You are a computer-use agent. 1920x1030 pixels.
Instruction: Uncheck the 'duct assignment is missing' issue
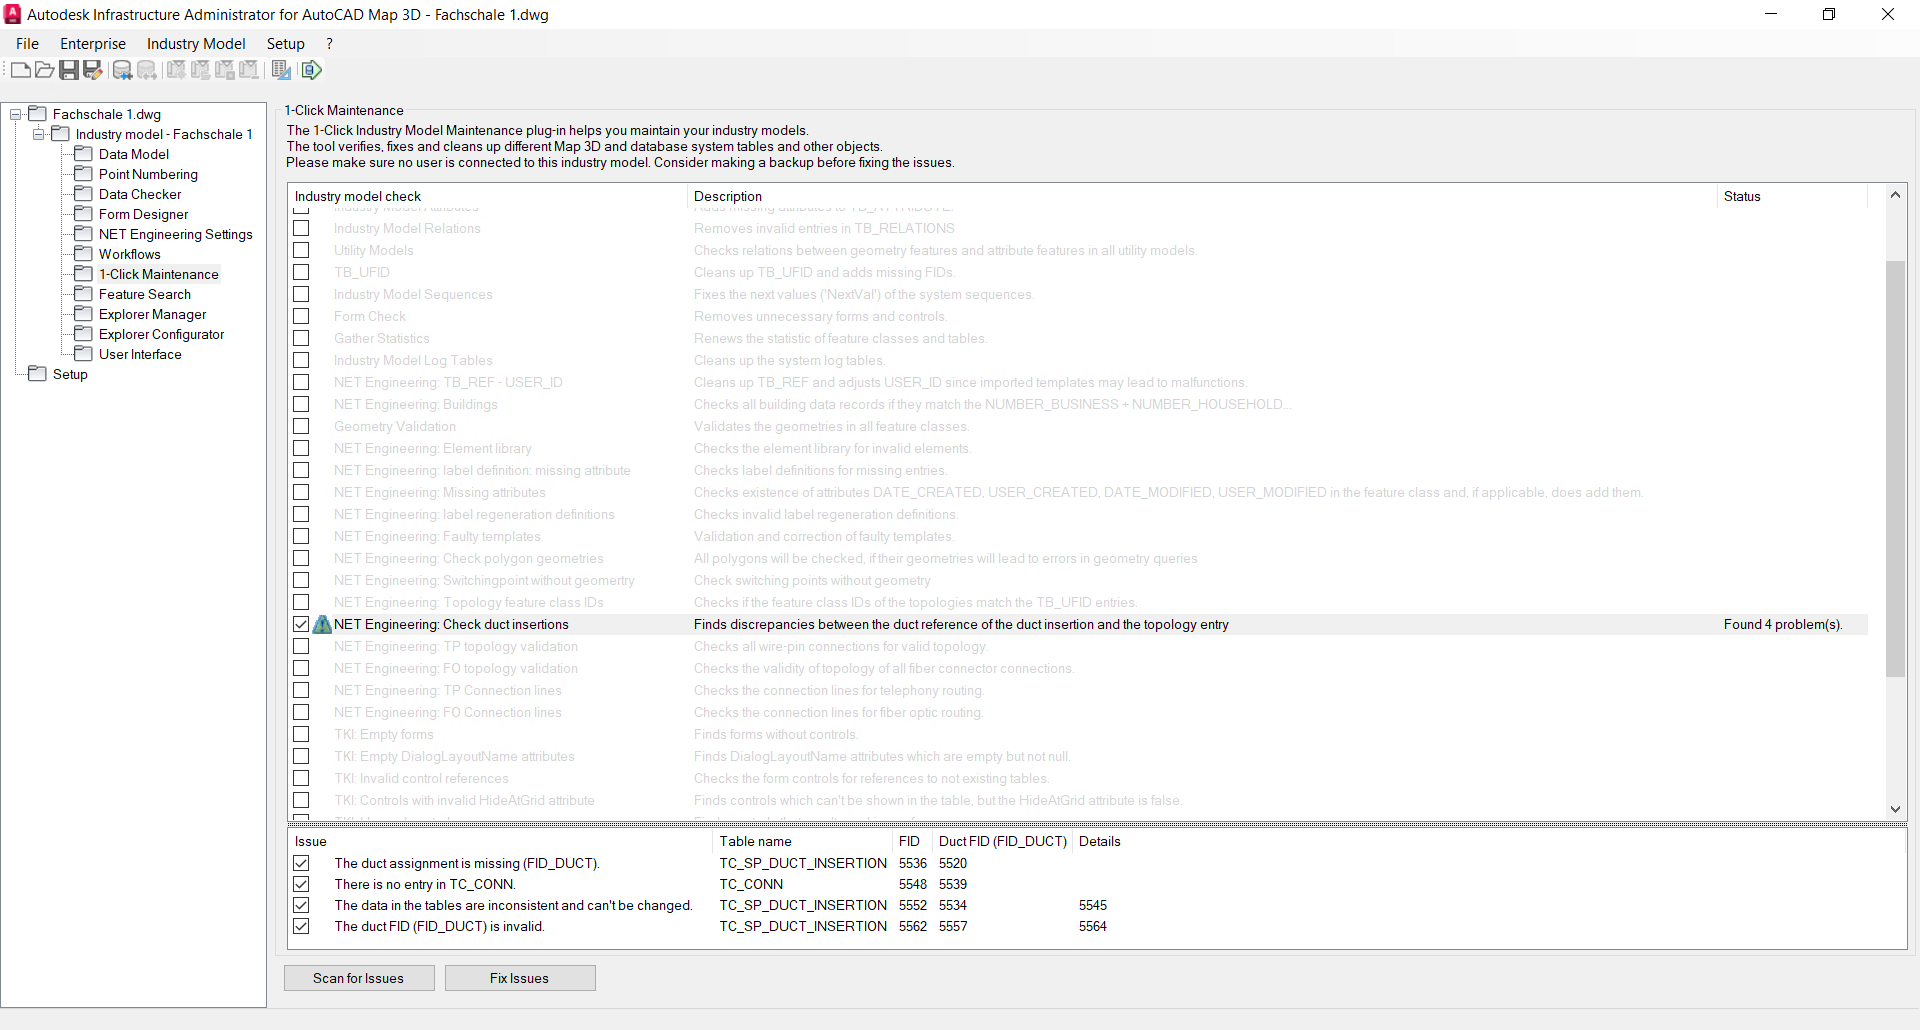point(301,863)
